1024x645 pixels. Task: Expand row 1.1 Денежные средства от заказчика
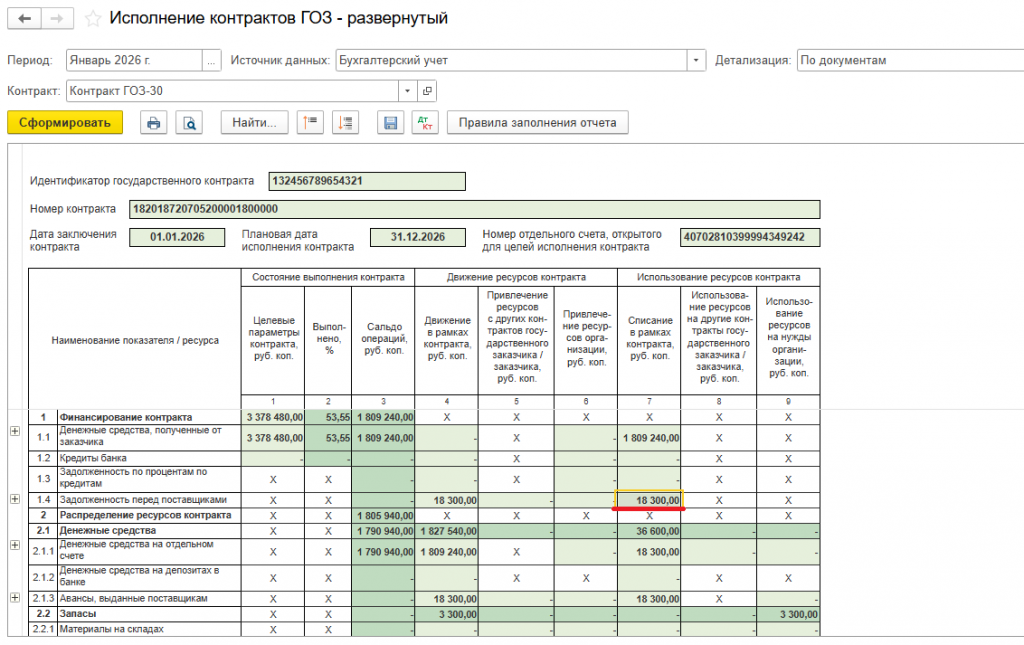(x=15, y=431)
